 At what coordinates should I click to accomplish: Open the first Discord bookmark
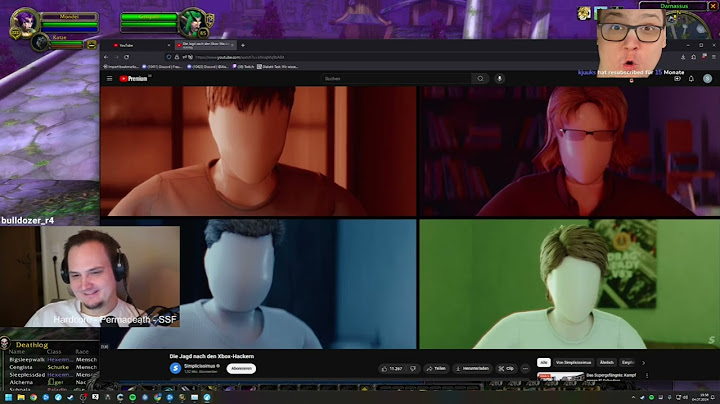point(162,67)
